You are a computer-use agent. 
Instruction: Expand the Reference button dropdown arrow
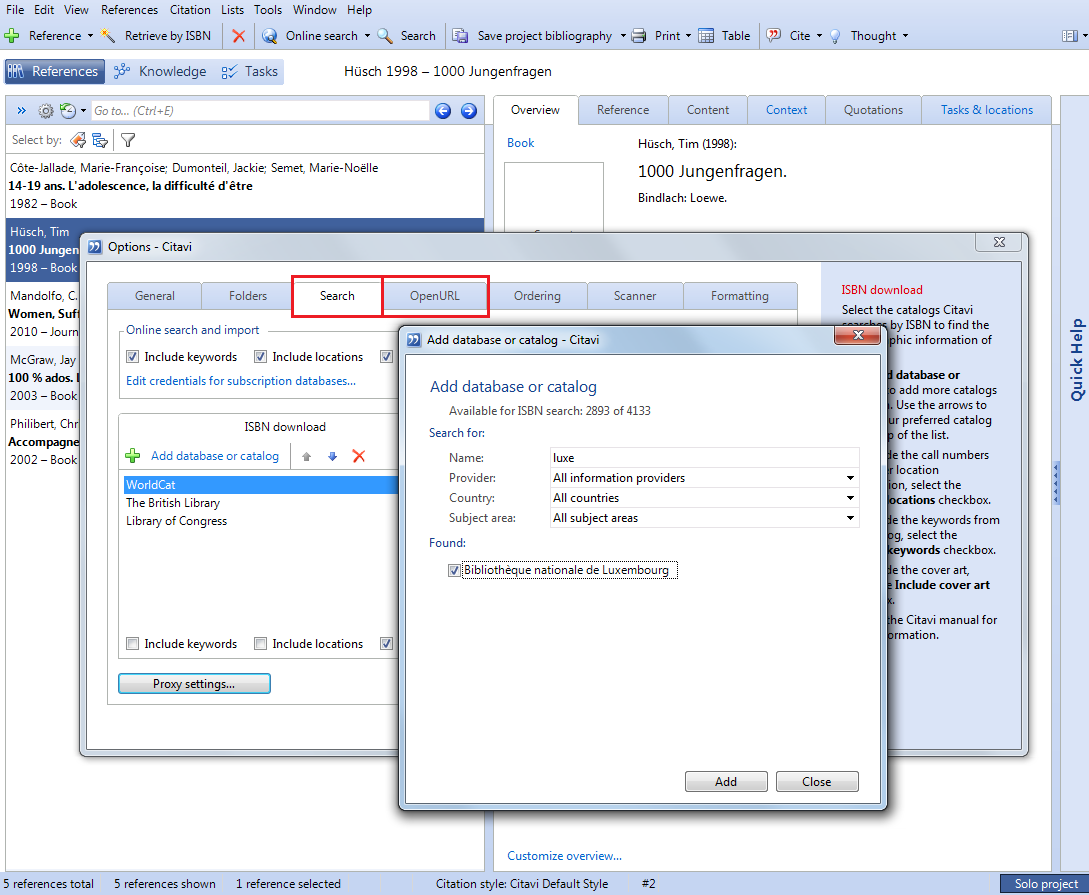click(90, 35)
